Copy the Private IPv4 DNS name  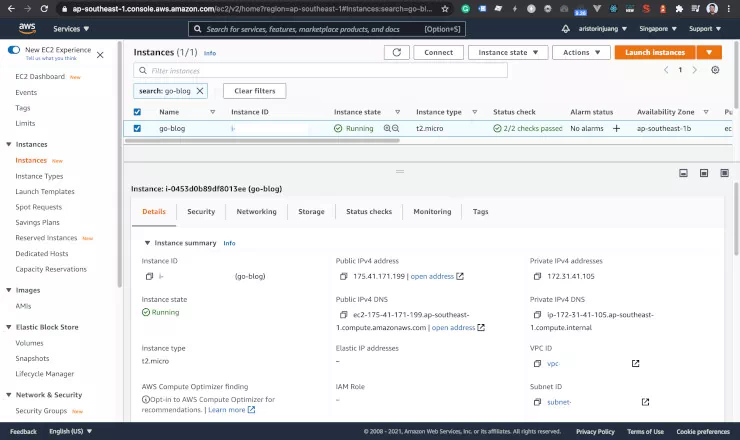coord(537,314)
